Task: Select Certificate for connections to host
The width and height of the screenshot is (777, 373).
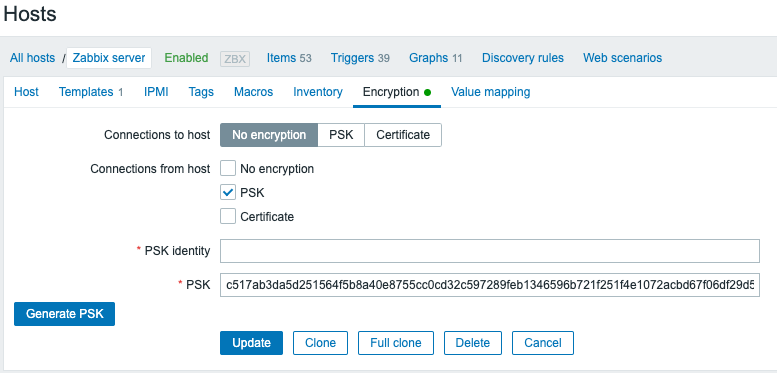Action: point(403,135)
